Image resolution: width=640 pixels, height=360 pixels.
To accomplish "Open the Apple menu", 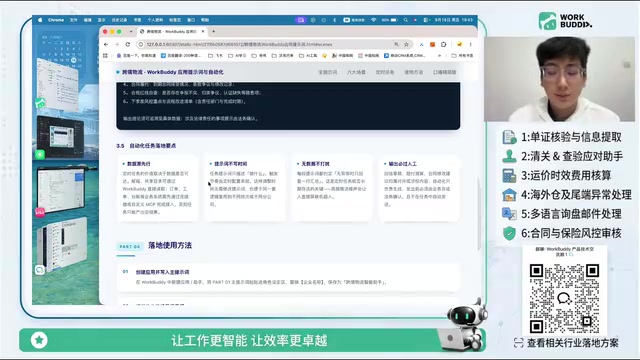I will pos(40,20).
